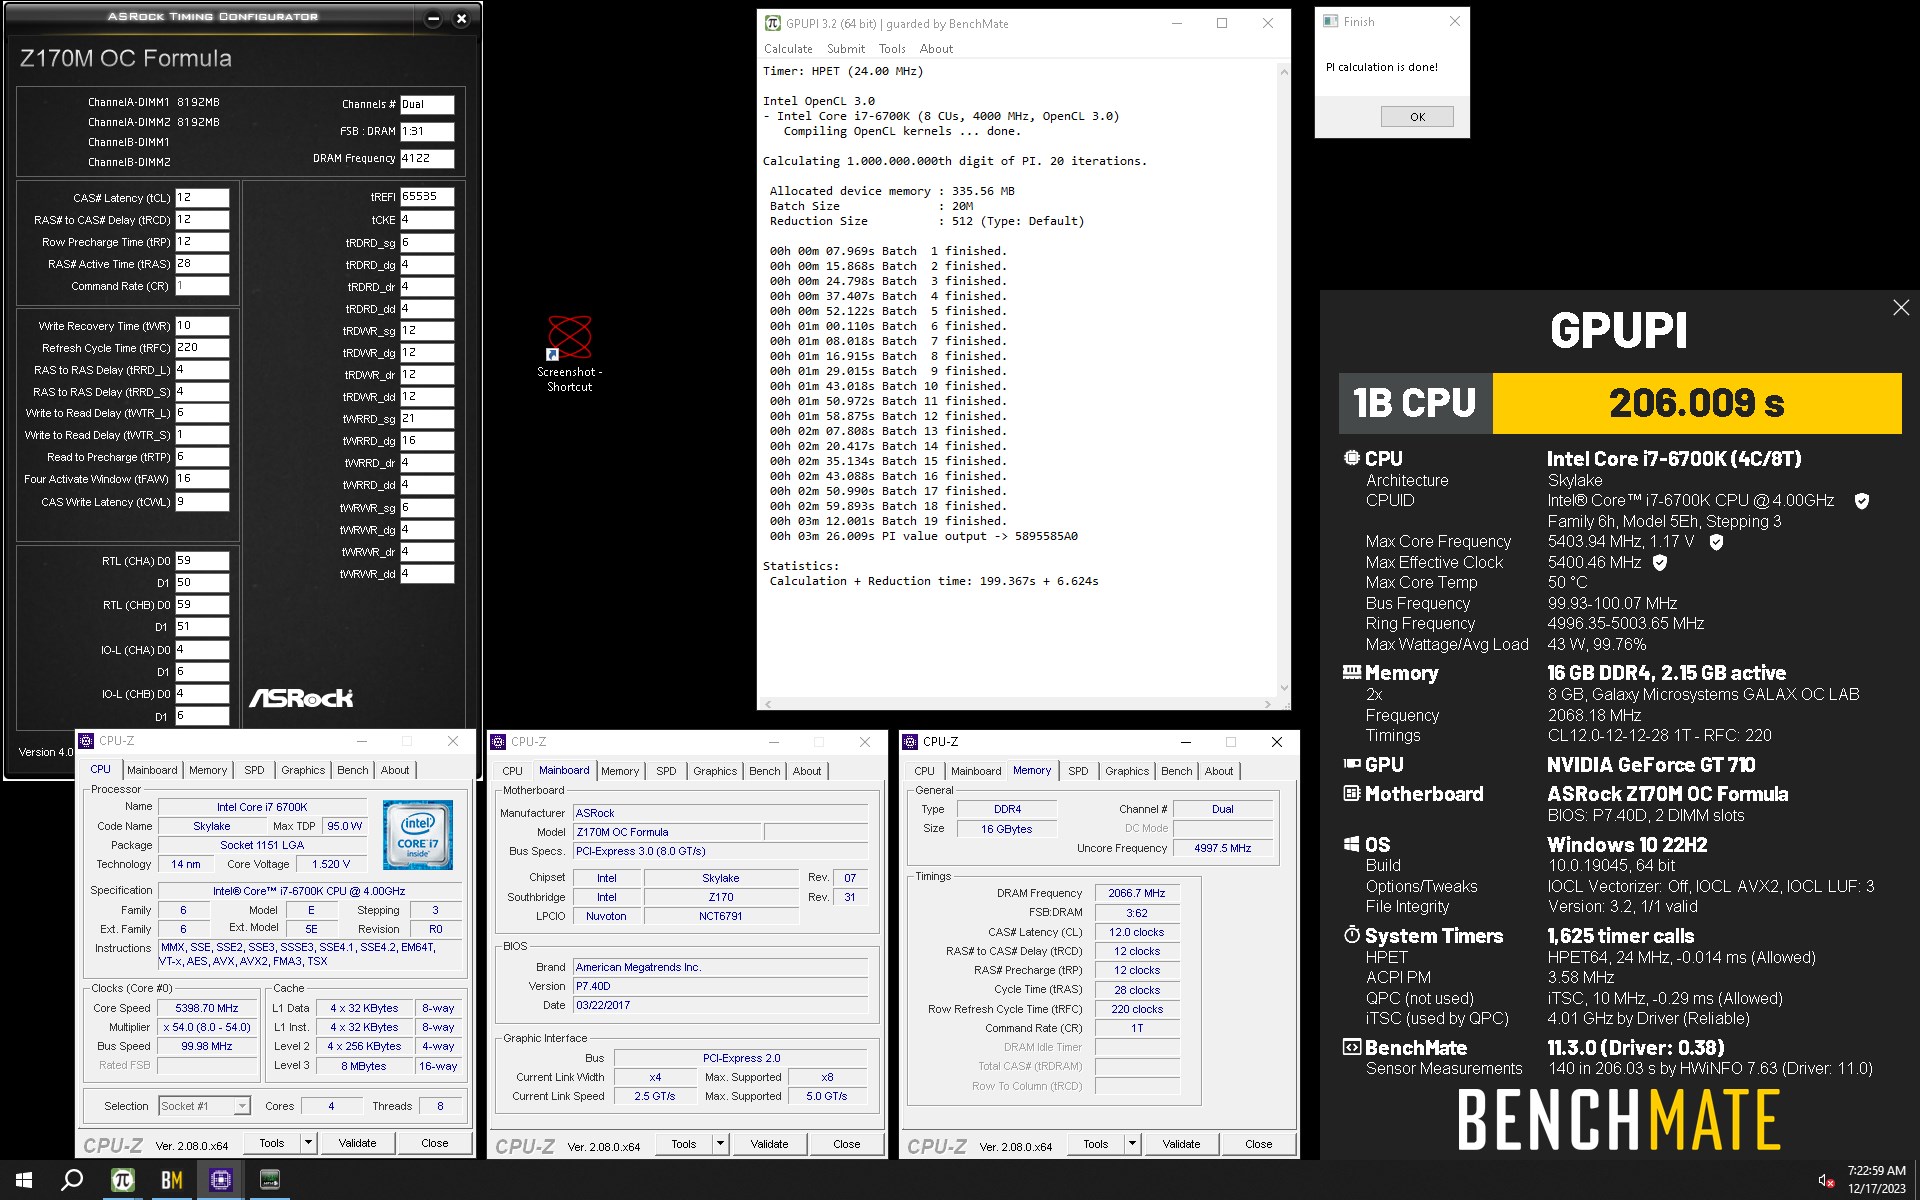
Task: Switch to About tab in Memory CPU-Z window
Action: (x=1219, y=771)
